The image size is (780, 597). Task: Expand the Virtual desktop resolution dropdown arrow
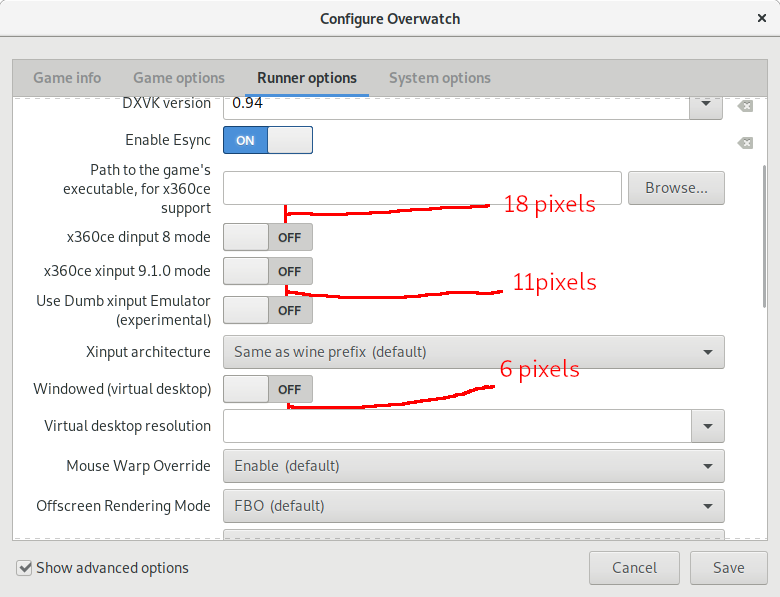tap(708, 426)
